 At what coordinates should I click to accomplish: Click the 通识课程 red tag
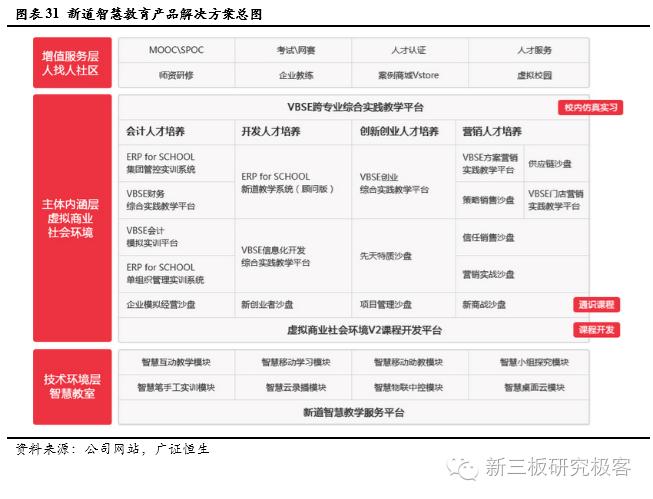596,304
